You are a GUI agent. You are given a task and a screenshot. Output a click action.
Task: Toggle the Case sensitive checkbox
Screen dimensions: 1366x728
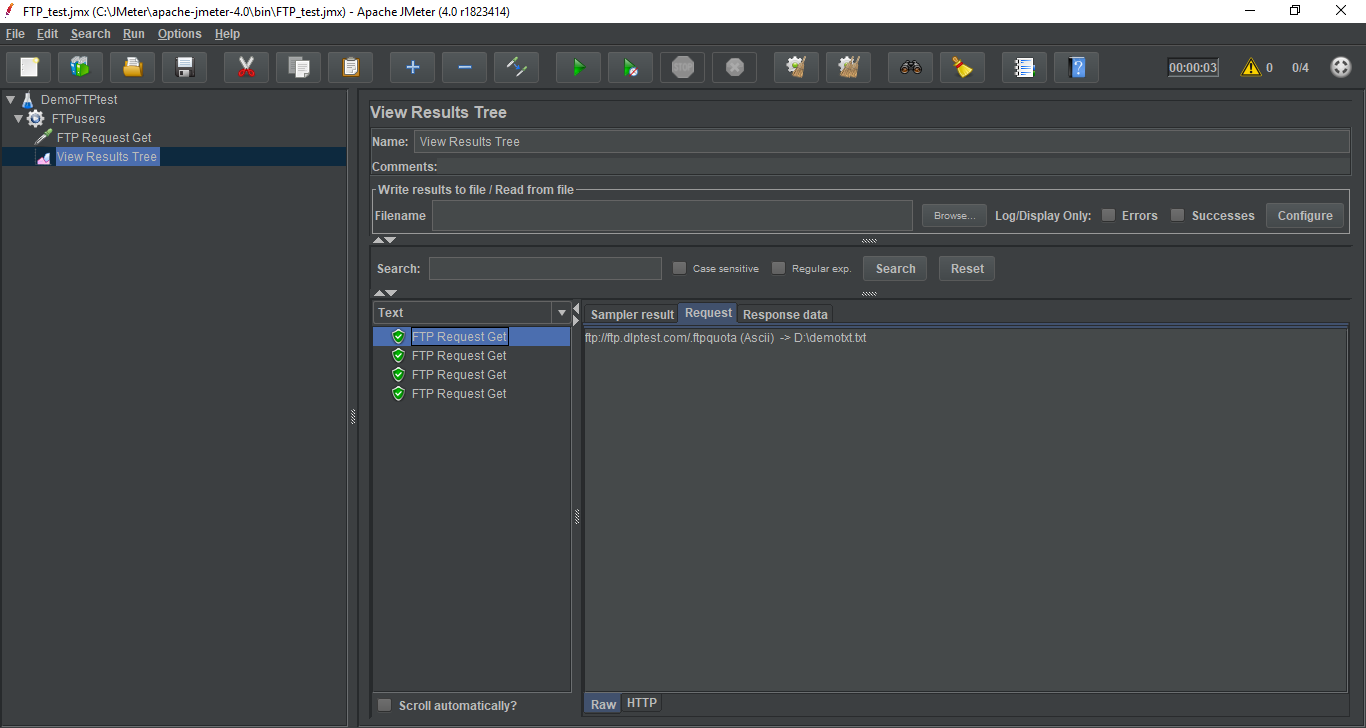pyautogui.click(x=679, y=268)
